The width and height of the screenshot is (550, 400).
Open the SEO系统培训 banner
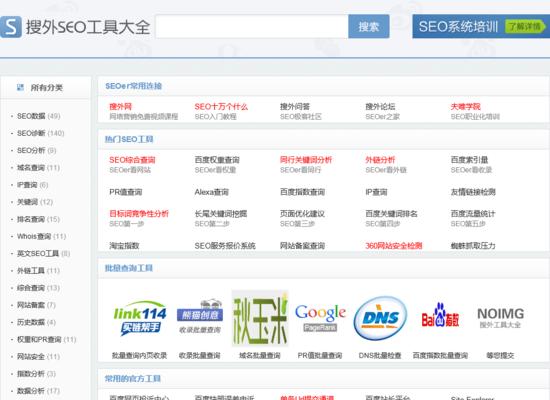click(481, 26)
